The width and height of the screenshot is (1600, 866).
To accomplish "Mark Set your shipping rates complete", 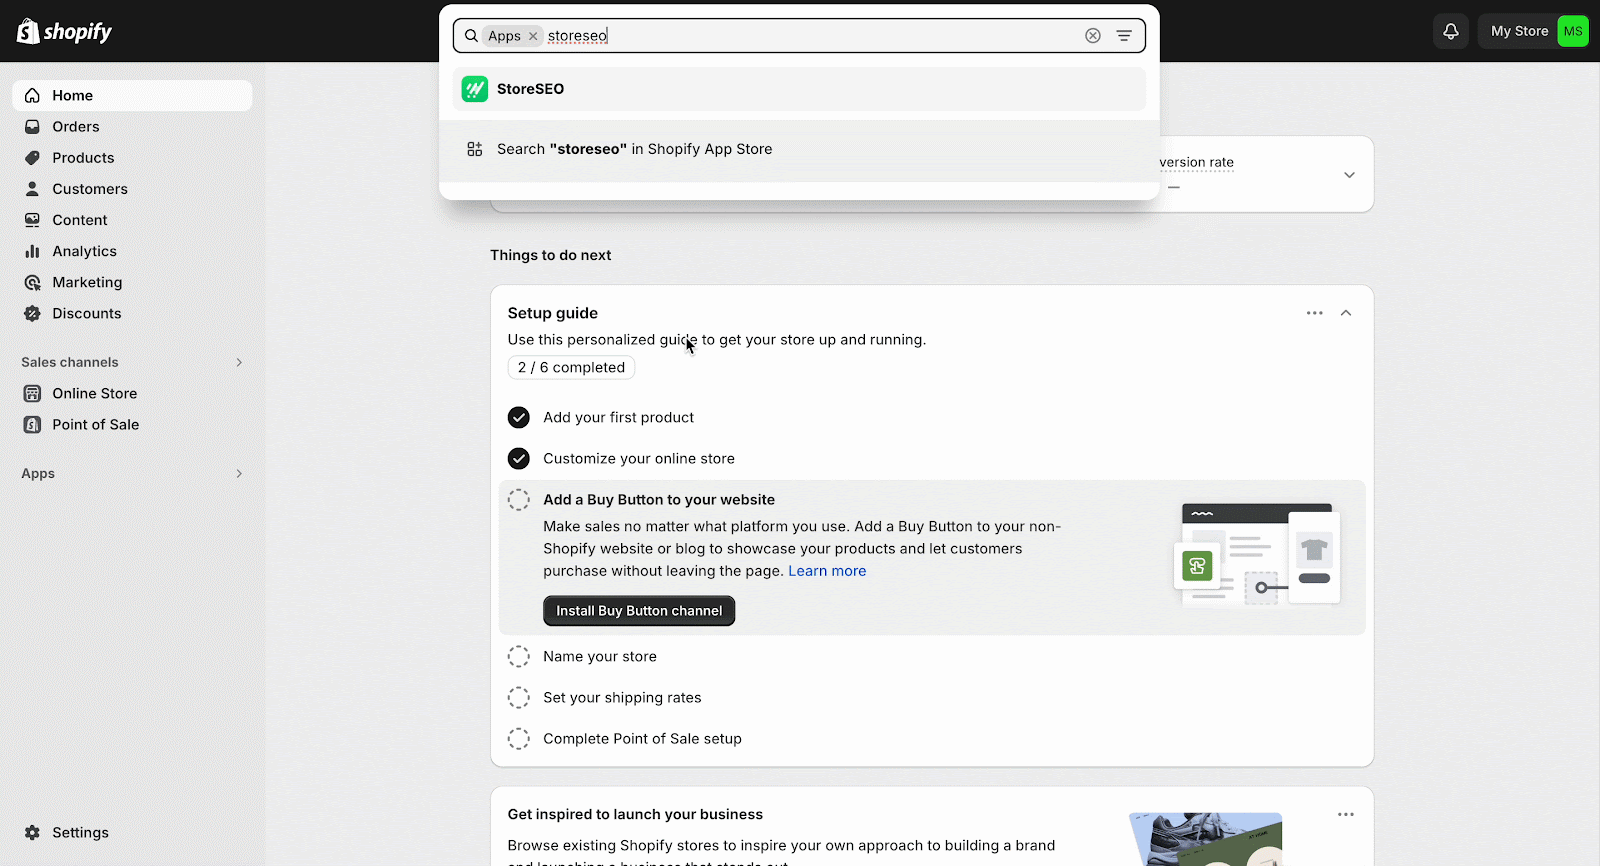I will (x=519, y=698).
